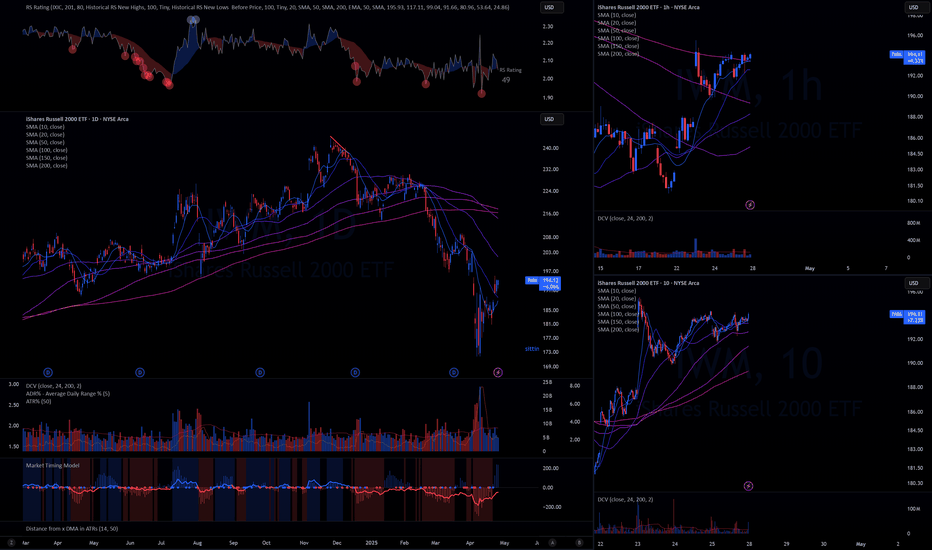Click '240.00' on the daily price axis
The width and height of the screenshot is (932, 550).
click(550, 148)
